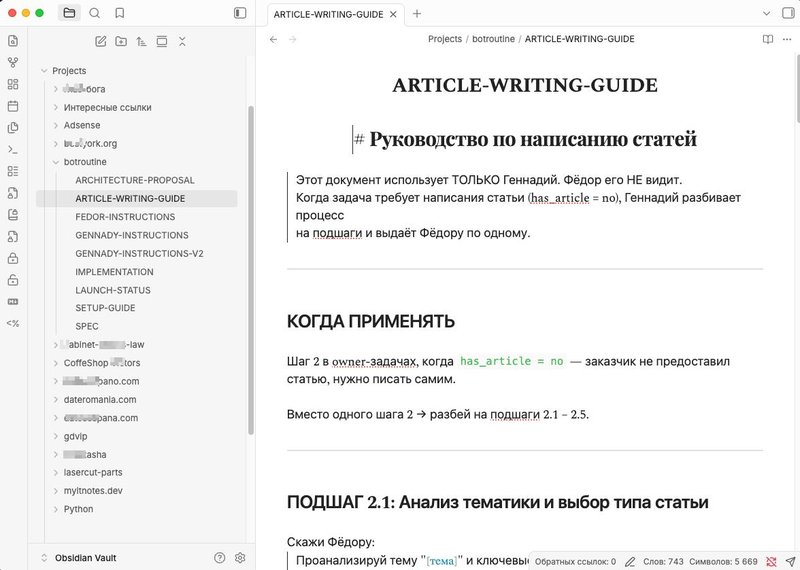This screenshot has height=570, width=800.
Task: Expand the Интересные ссылки folder
Action: (x=56, y=108)
